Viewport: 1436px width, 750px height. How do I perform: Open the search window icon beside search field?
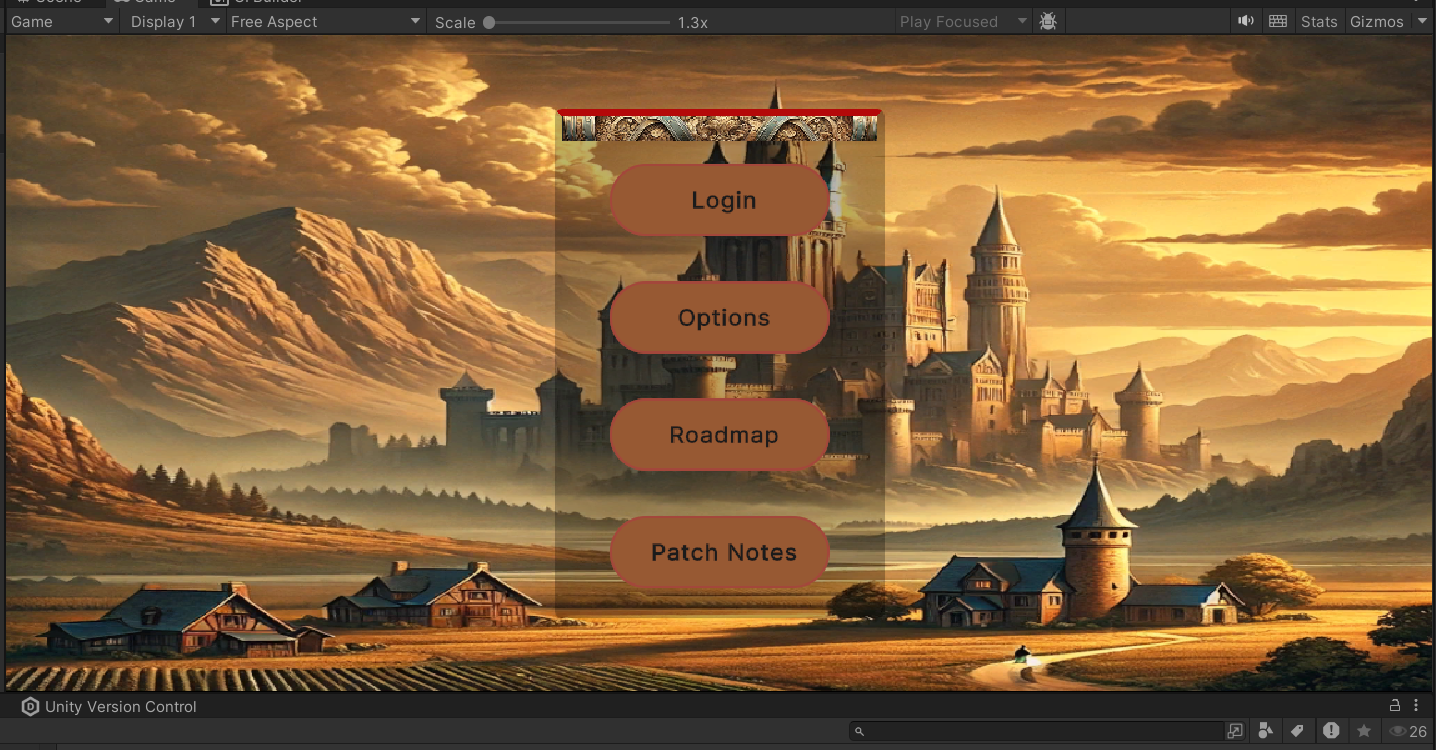tap(1236, 731)
